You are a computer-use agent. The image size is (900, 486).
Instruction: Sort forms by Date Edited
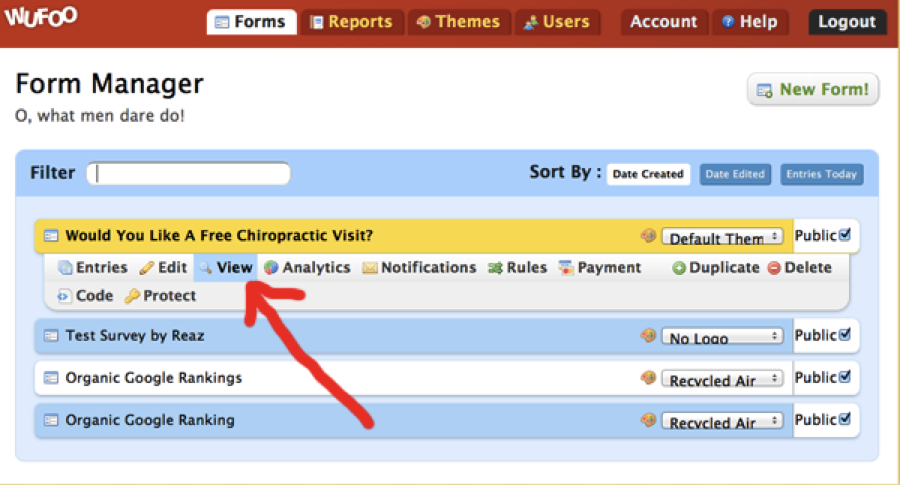coord(735,174)
